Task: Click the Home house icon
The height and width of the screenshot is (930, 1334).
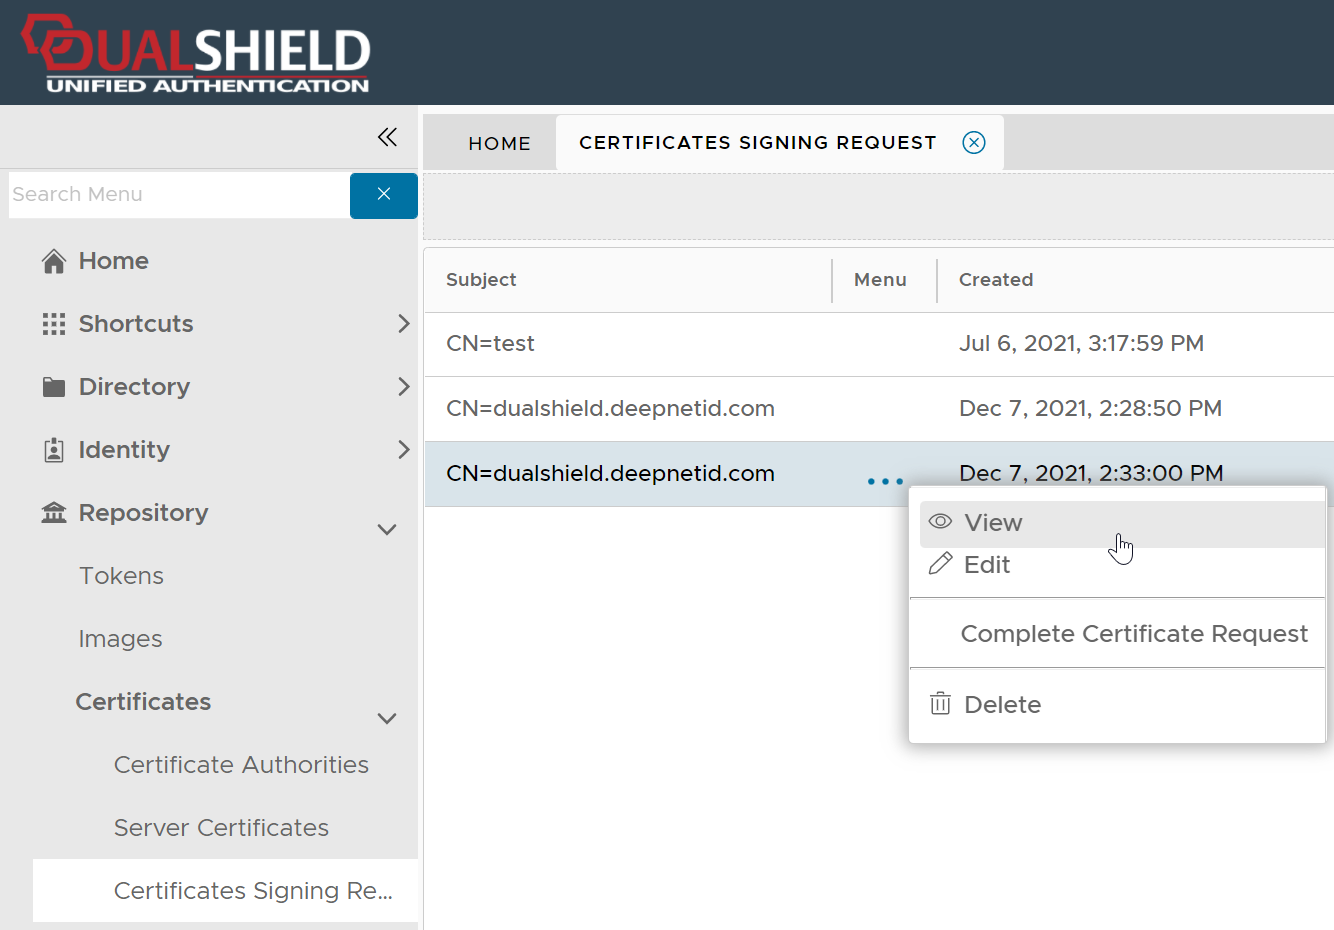Action: coord(54,261)
